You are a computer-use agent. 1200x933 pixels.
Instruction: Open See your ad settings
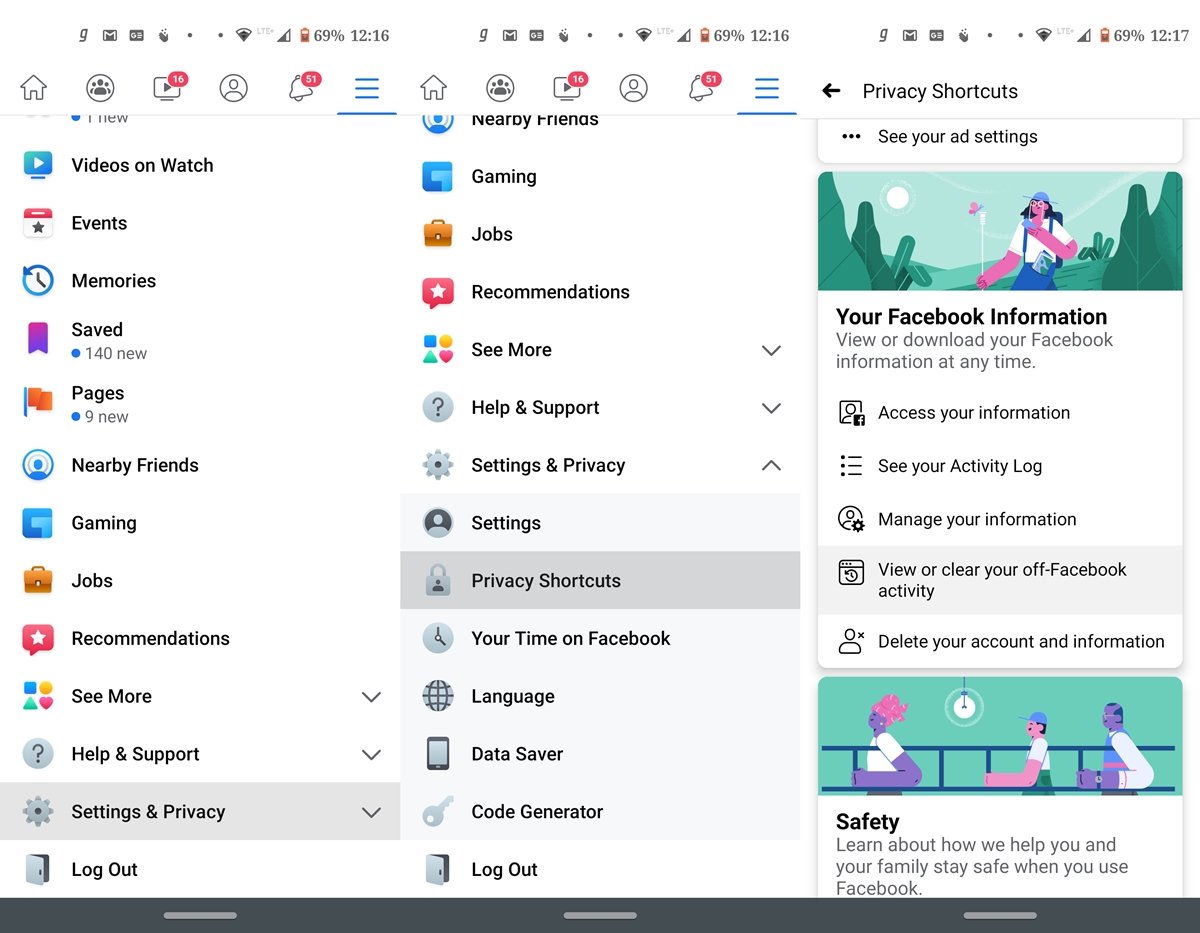coord(1000,137)
